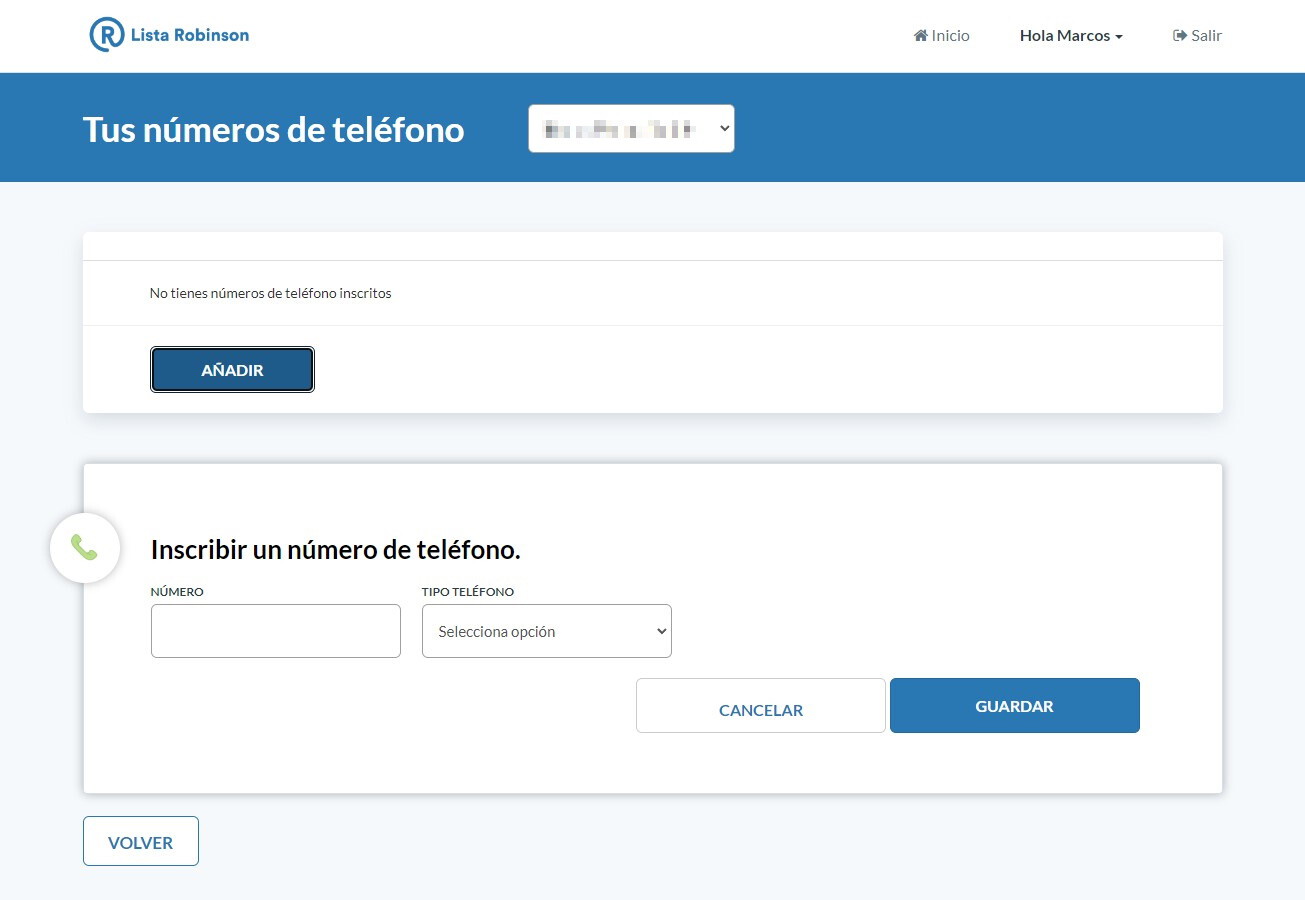Viewport: 1305px width, 900px height.
Task: Click the 'Tus números de teléfono' heading
Action: tap(273, 129)
